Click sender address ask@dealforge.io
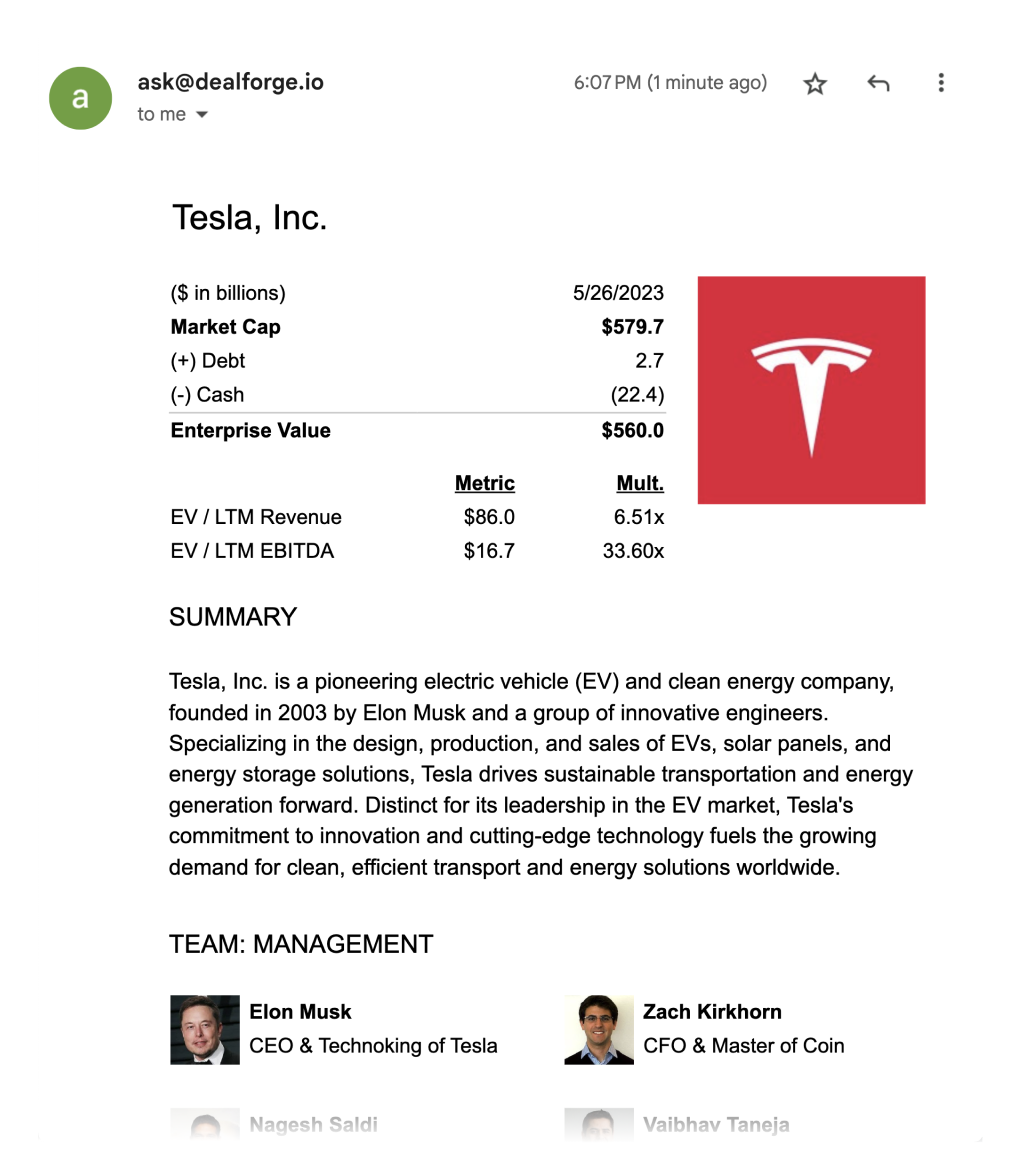This screenshot has width=1020, height=1155. (x=231, y=82)
